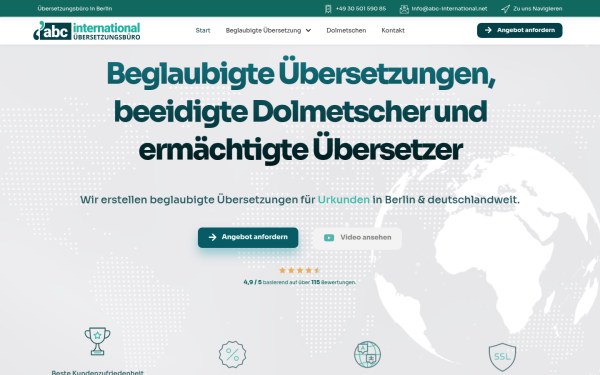
Task: Click the SSL shield icon
Action: pyautogui.click(x=502, y=357)
